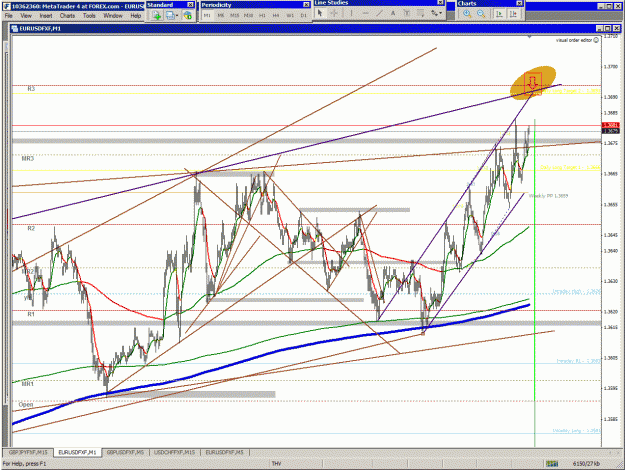Image resolution: width=625 pixels, height=470 pixels.
Task: Click the THV profile name in status bar
Action: [x=276, y=464]
